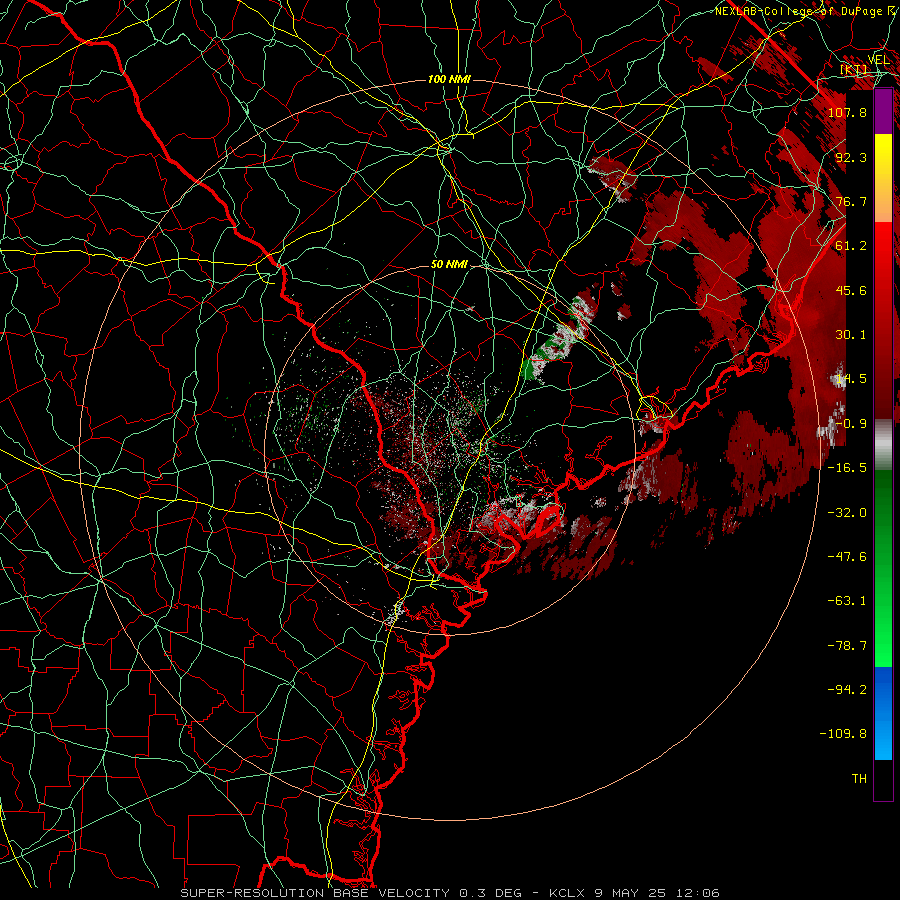Screen dimensions: 900x900
Task: Click the -47.6 velocity scale value
Action: pyautogui.click(x=847, y=557)
